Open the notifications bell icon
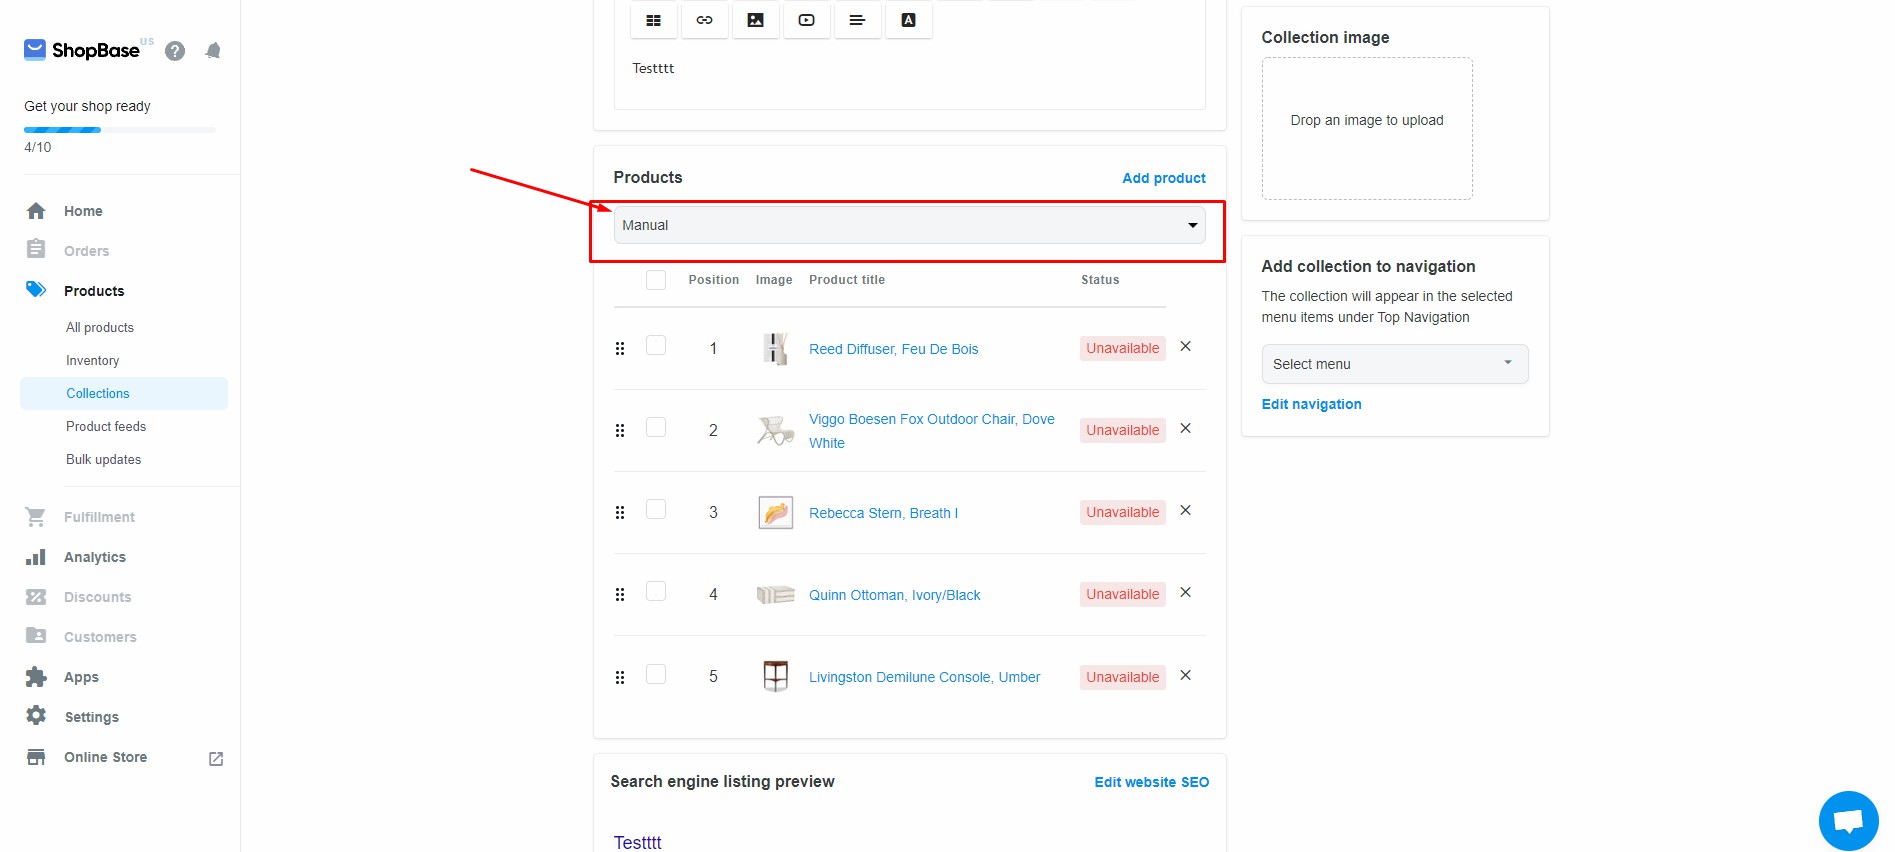The image size is (1895, 852). 213,51
